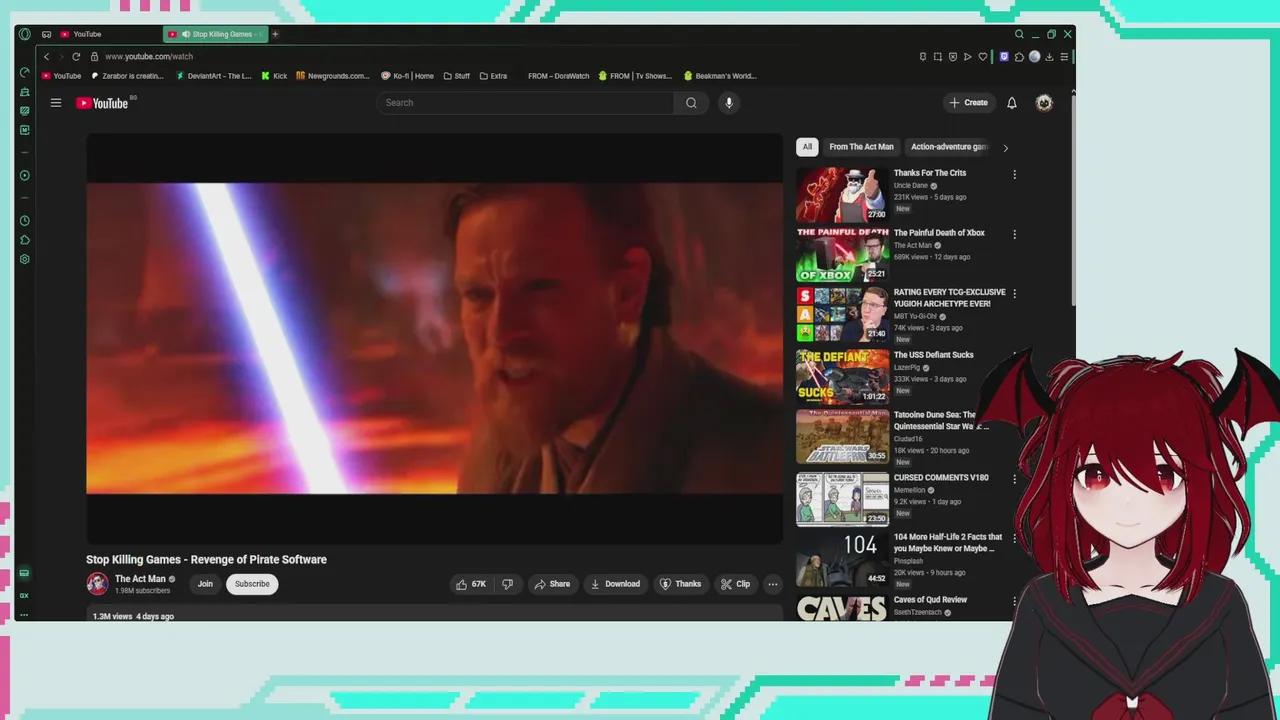Open The Act Man channel name link
This screenshot has width=1280, height=720.
pos(140,579)
